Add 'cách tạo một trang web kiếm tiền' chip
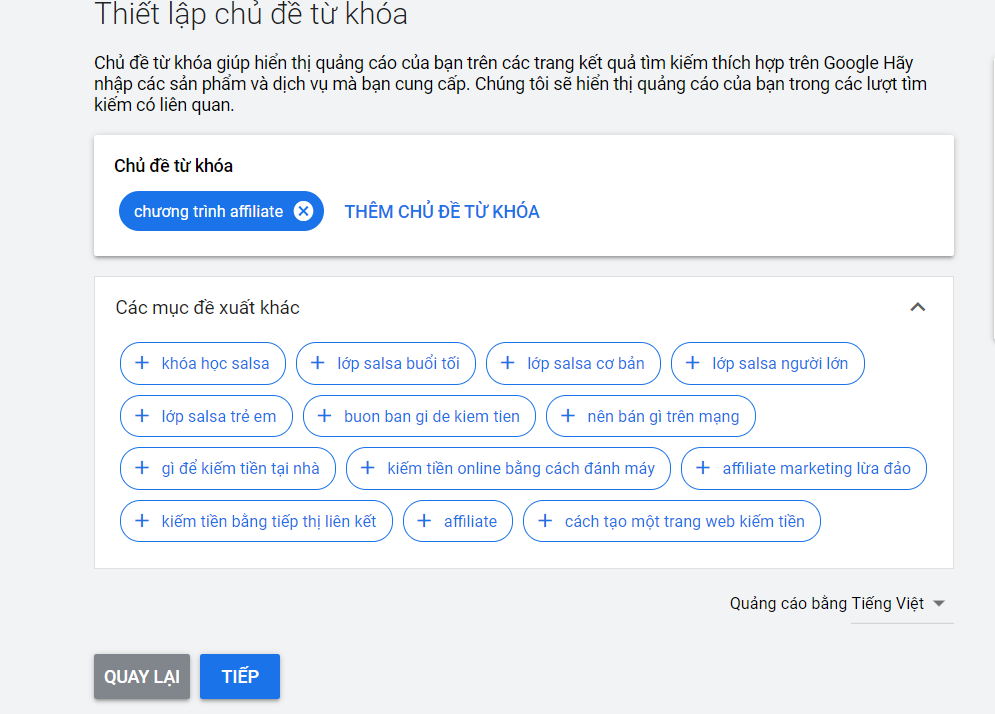995x714 pixels. click(x=671, y=521)
